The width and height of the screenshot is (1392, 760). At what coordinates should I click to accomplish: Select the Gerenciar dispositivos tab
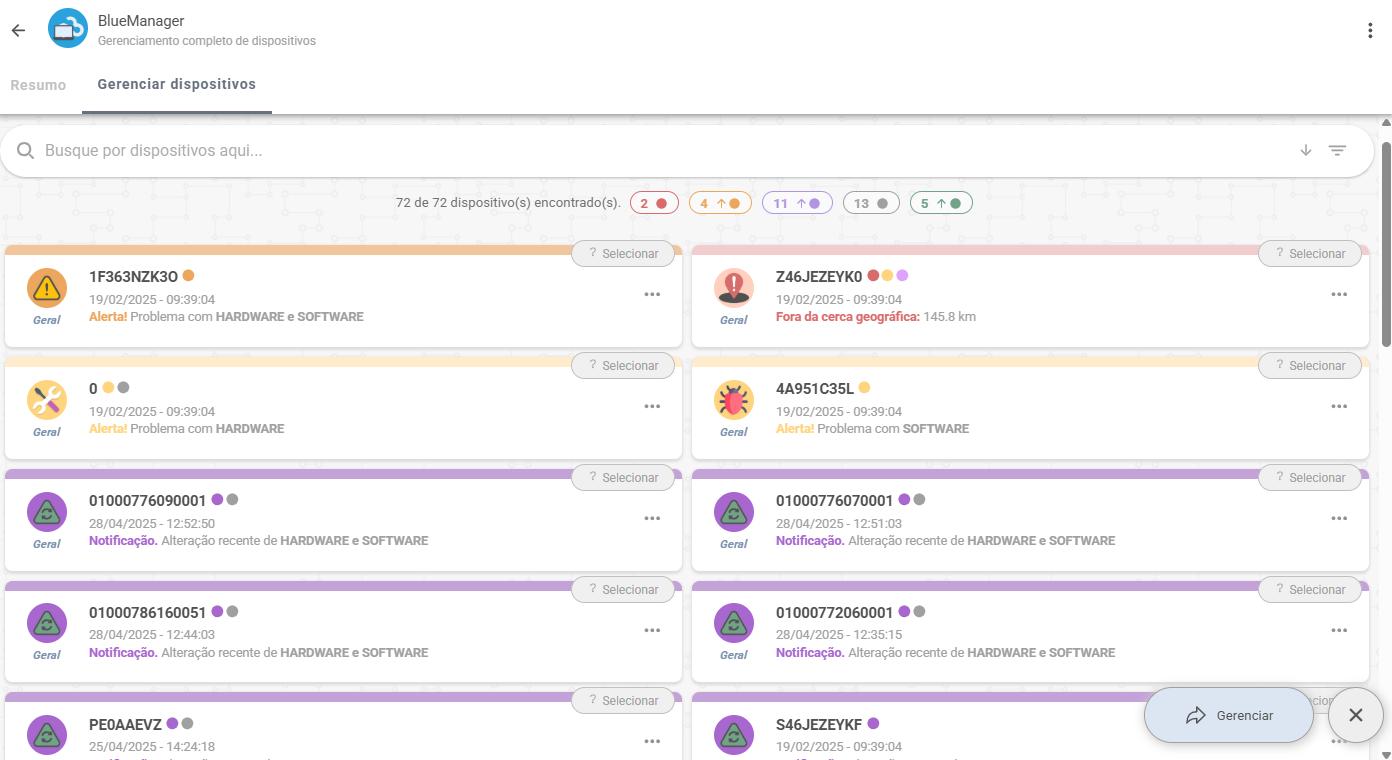(176, 85)
